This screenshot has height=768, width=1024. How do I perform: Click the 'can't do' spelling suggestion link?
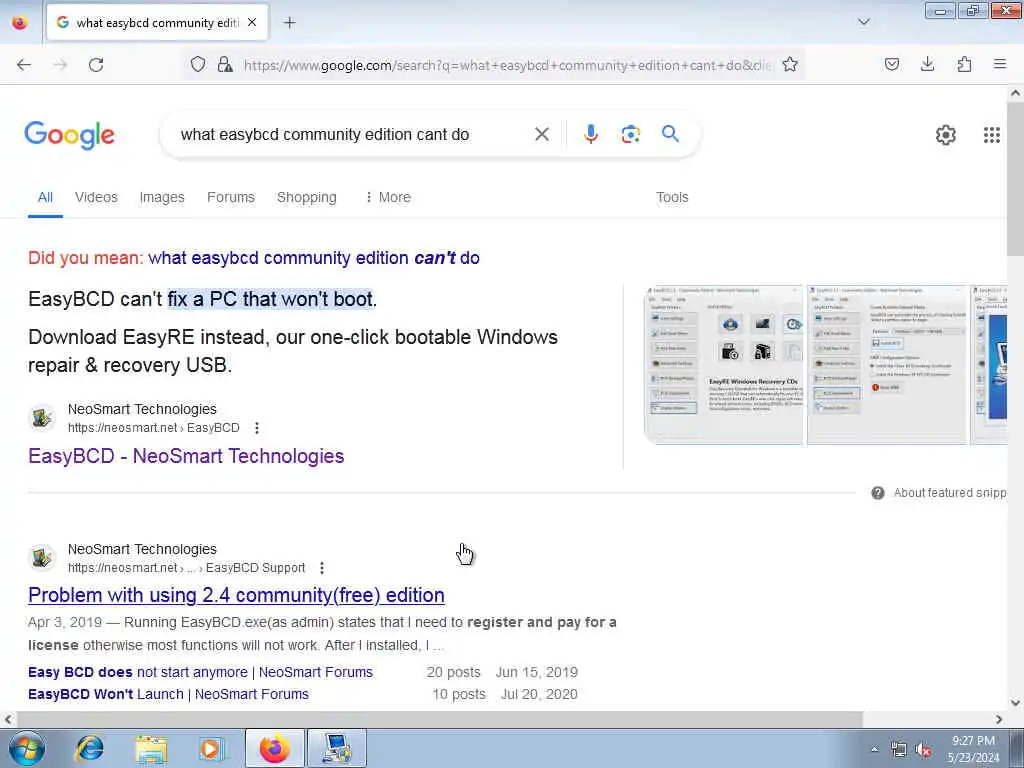pyautogui.click(x=313, y=258)
